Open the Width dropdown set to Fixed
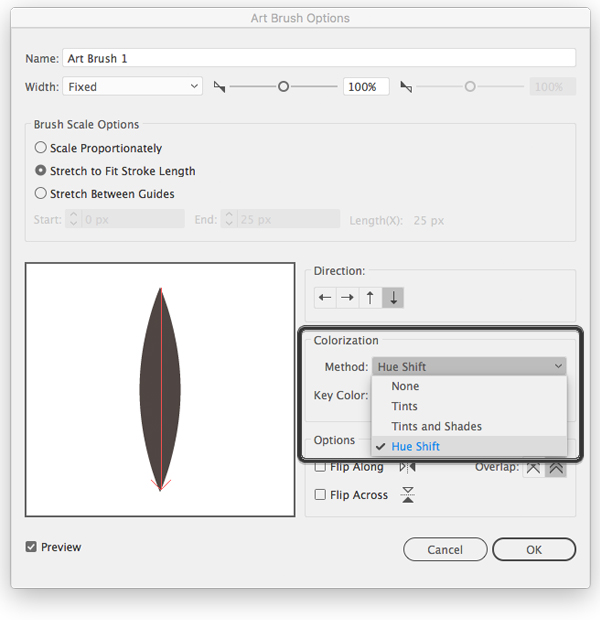 click(133, 87)
